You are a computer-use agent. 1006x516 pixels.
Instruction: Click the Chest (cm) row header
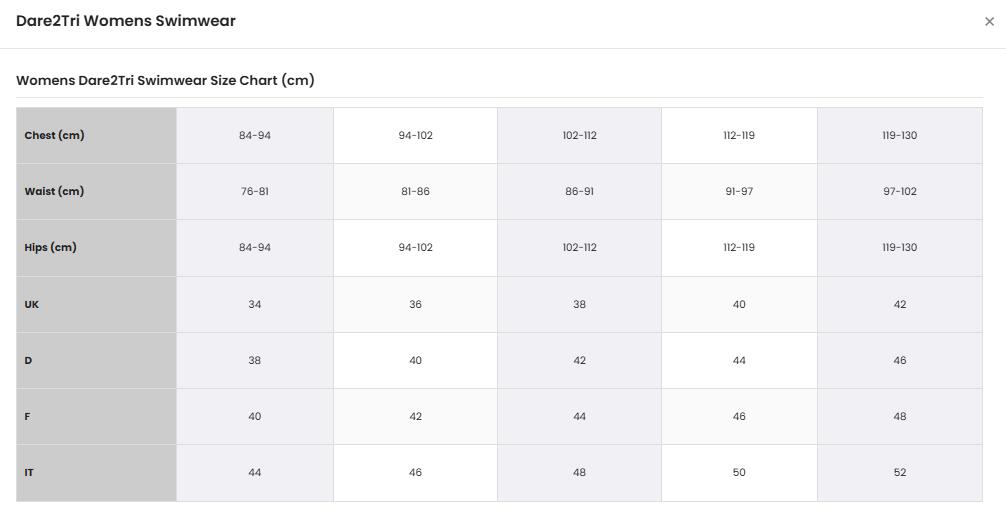96,135
